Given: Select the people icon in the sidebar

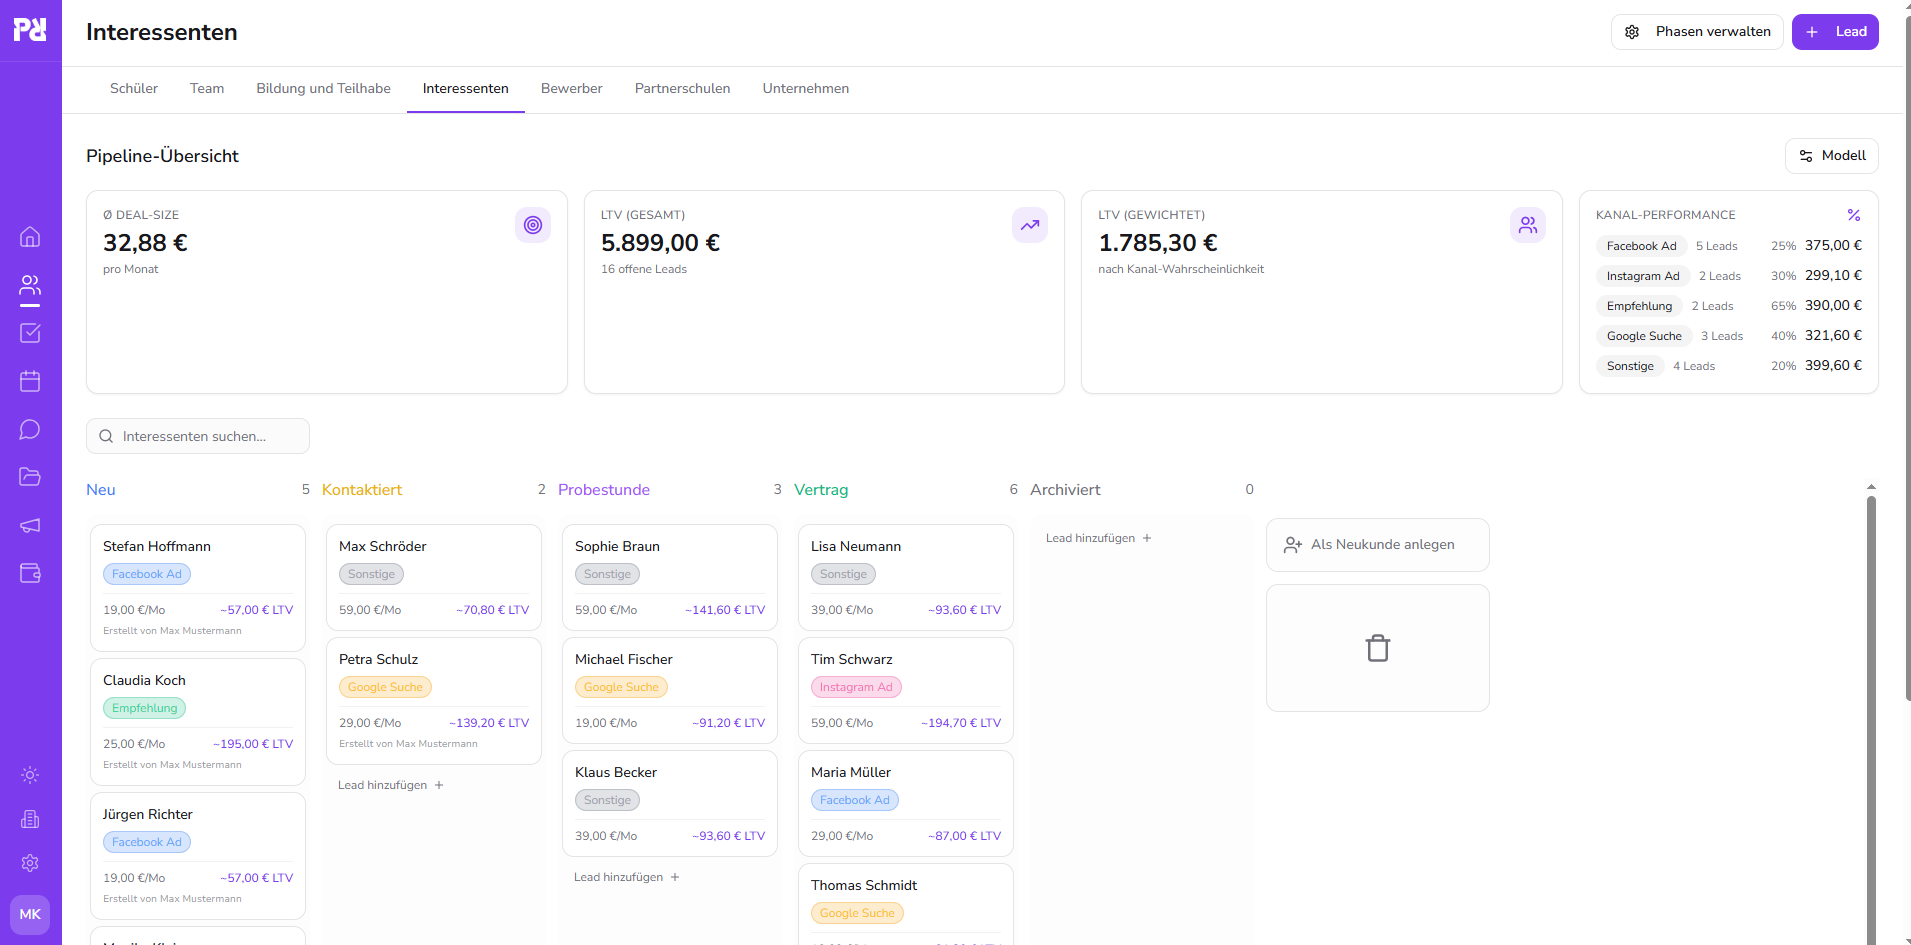Looking at the screenshot, I should (30, 285).
